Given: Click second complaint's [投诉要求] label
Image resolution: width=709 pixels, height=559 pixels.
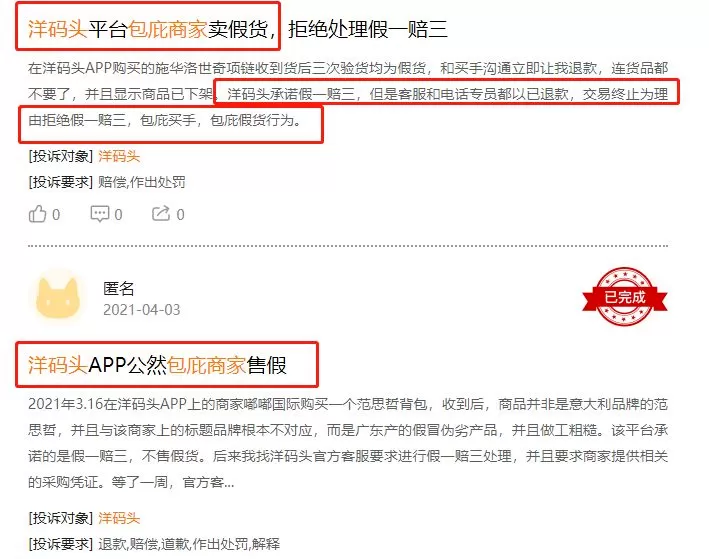Looking at the screenshot, I should [x=61, y=544].
